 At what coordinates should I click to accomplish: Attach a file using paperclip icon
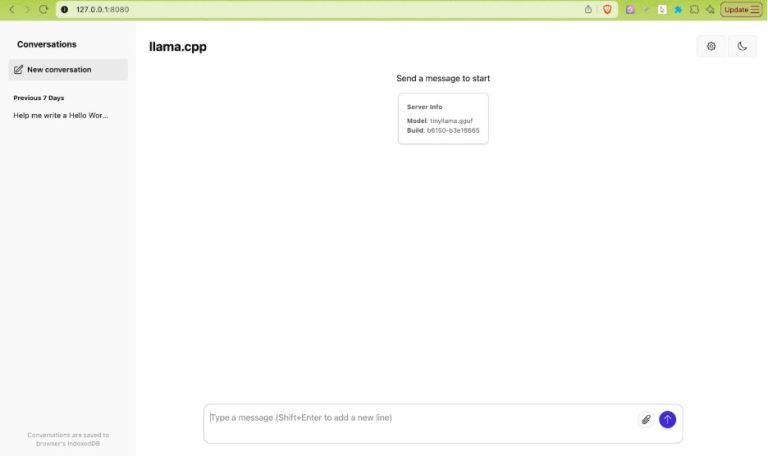[646, 419]
